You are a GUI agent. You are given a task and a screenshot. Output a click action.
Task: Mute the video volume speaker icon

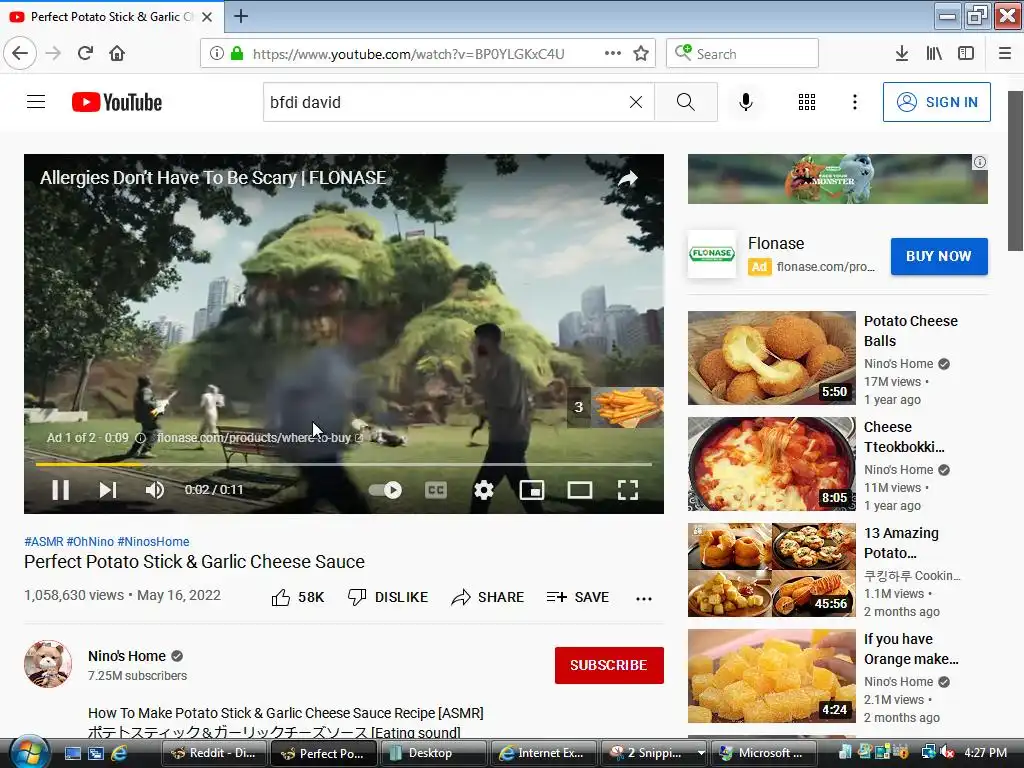[155, 490]
